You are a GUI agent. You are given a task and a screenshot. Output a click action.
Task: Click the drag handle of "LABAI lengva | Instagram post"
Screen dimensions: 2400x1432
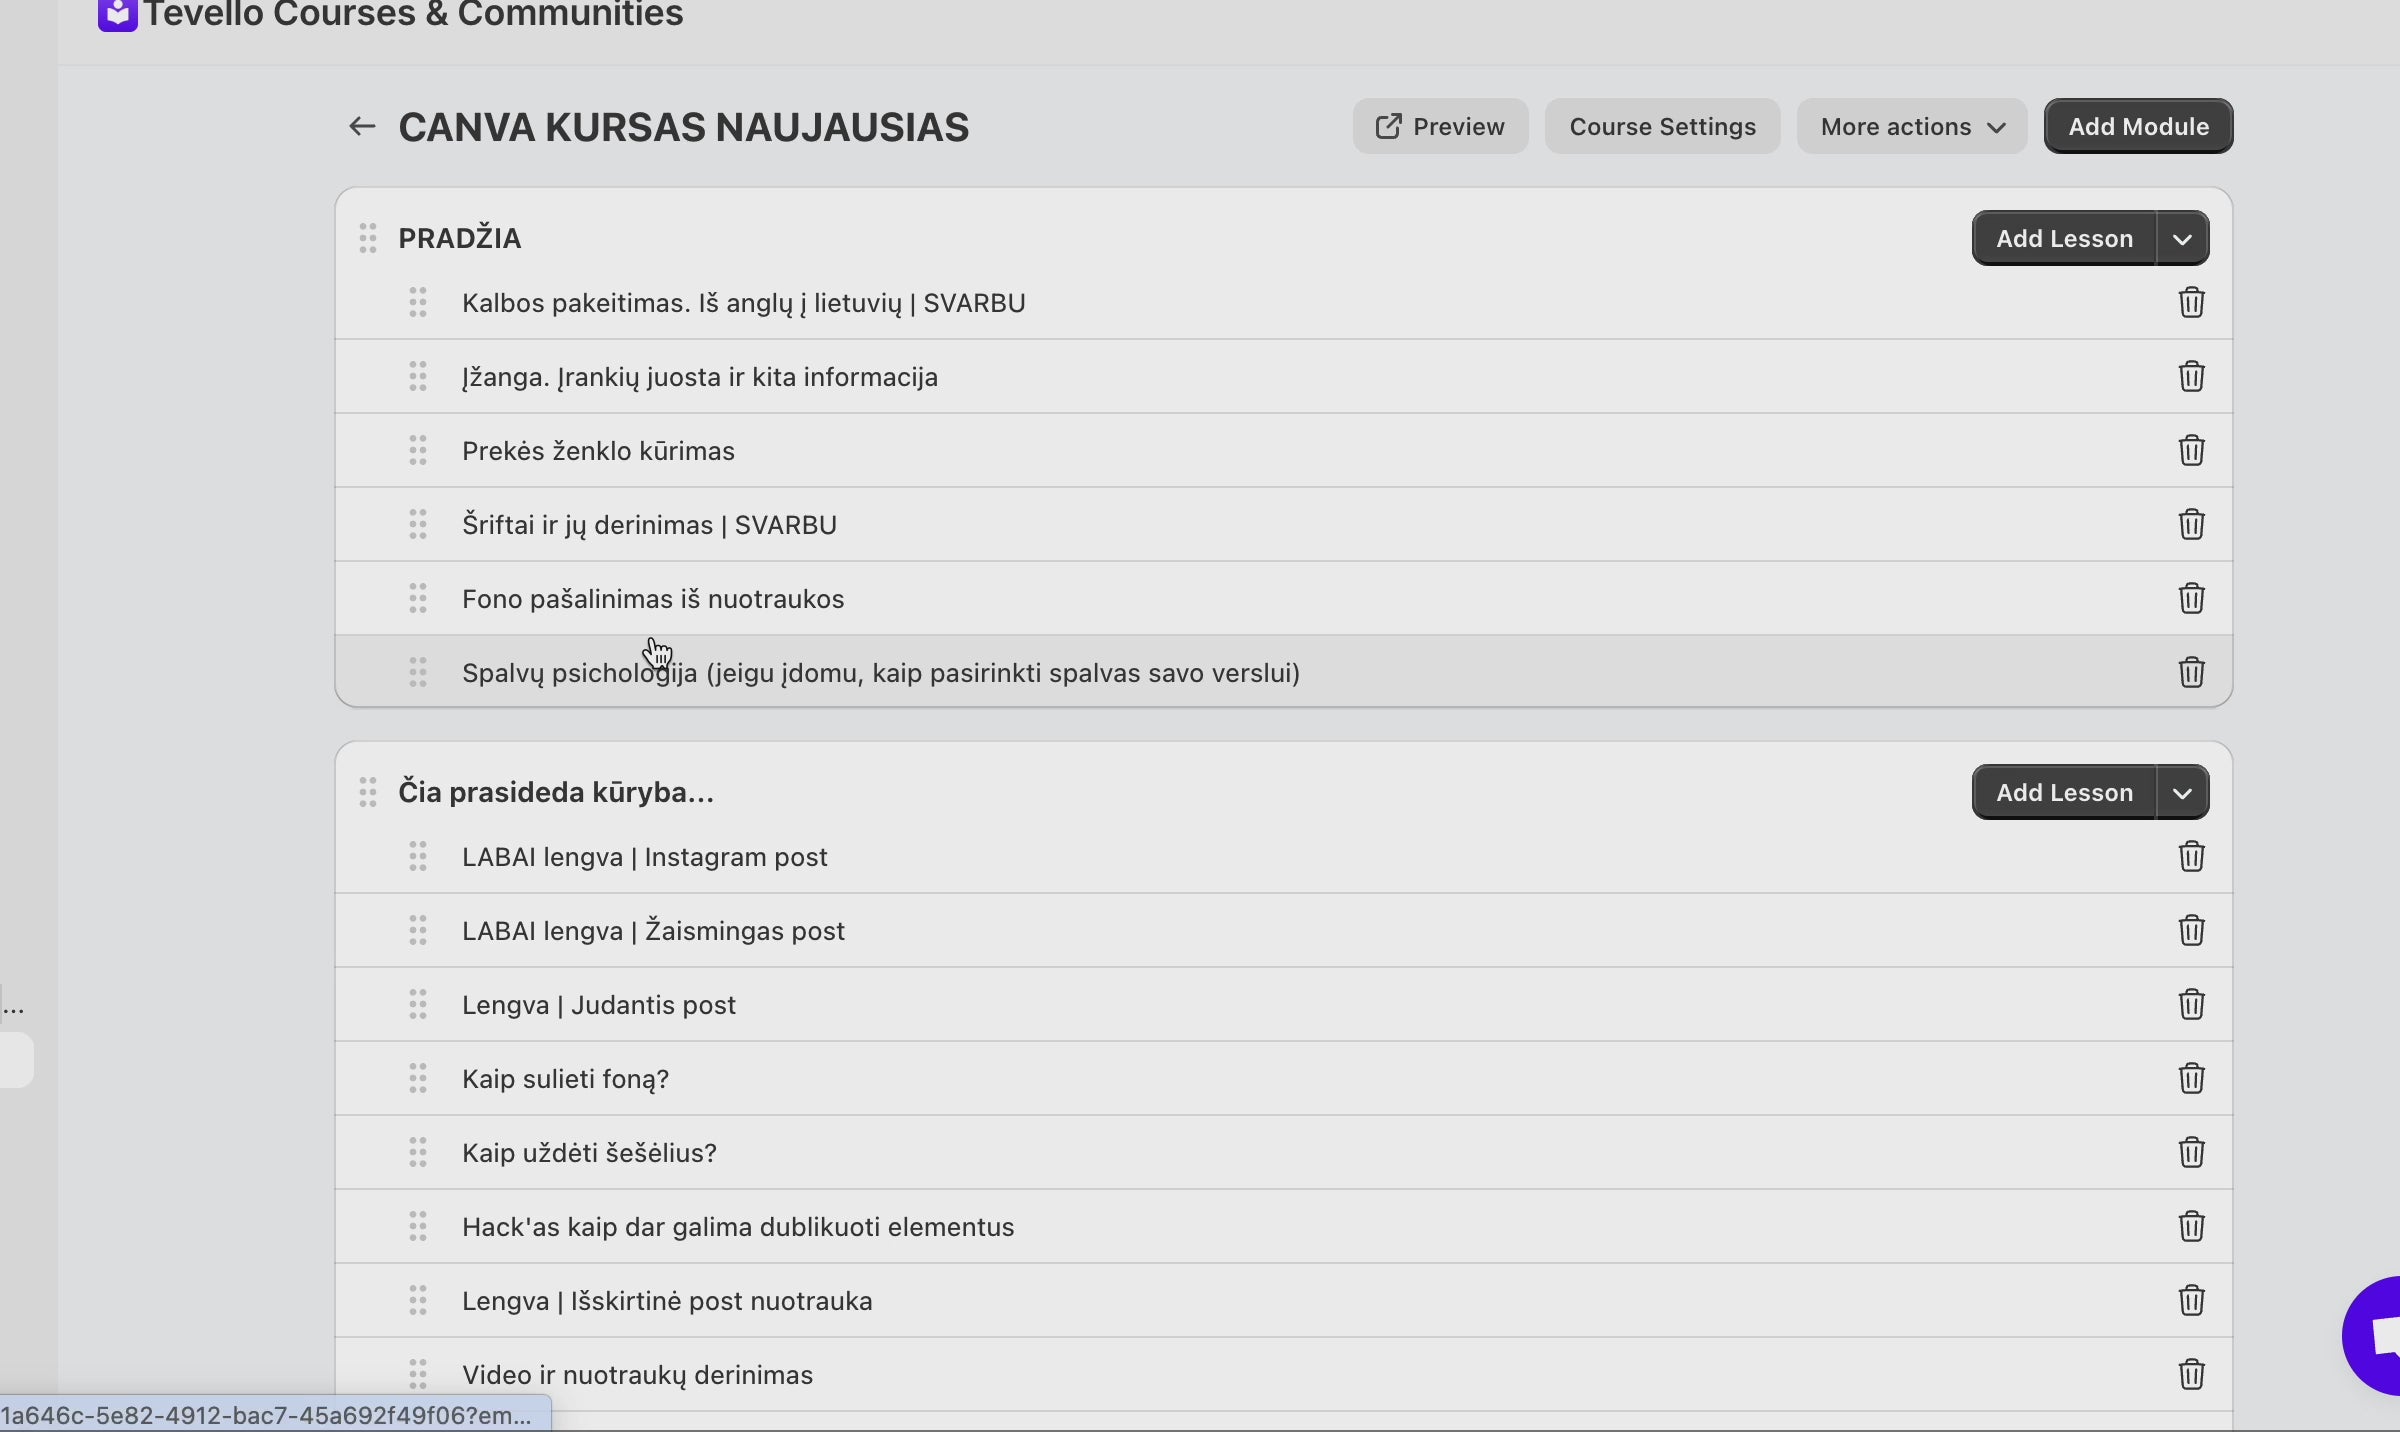pyautogui.click(x=417, y=856)
